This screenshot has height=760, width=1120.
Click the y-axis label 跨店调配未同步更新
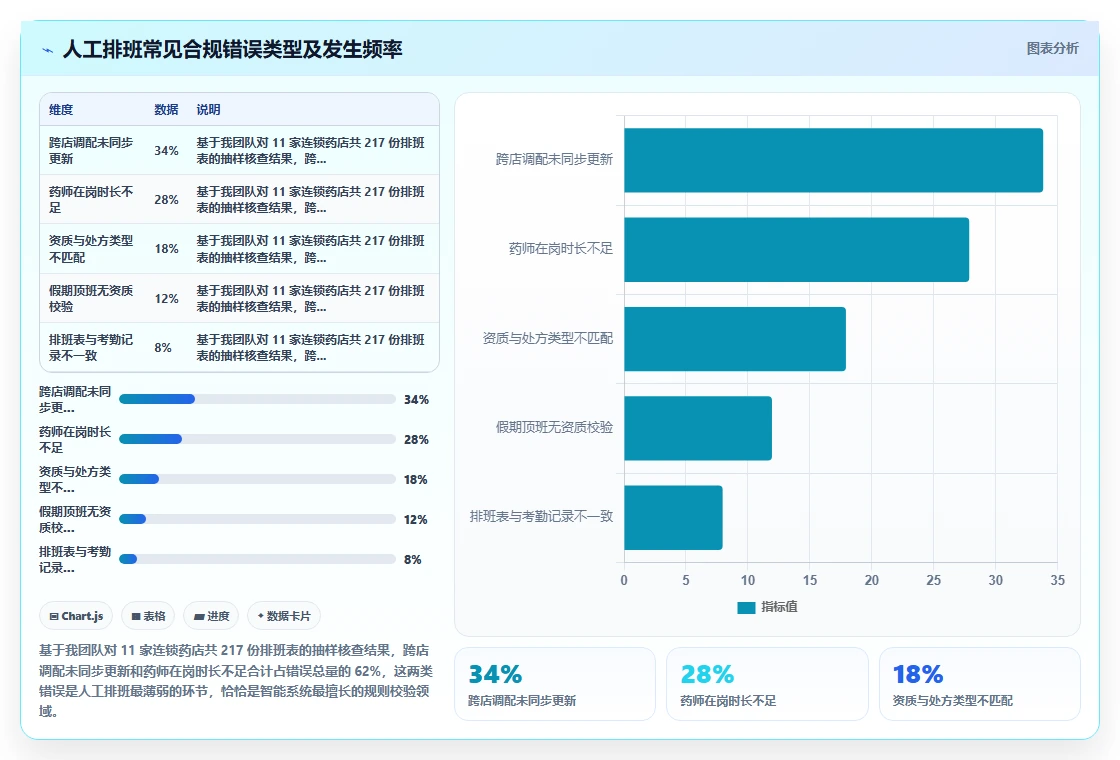click(x=554, y=160)
